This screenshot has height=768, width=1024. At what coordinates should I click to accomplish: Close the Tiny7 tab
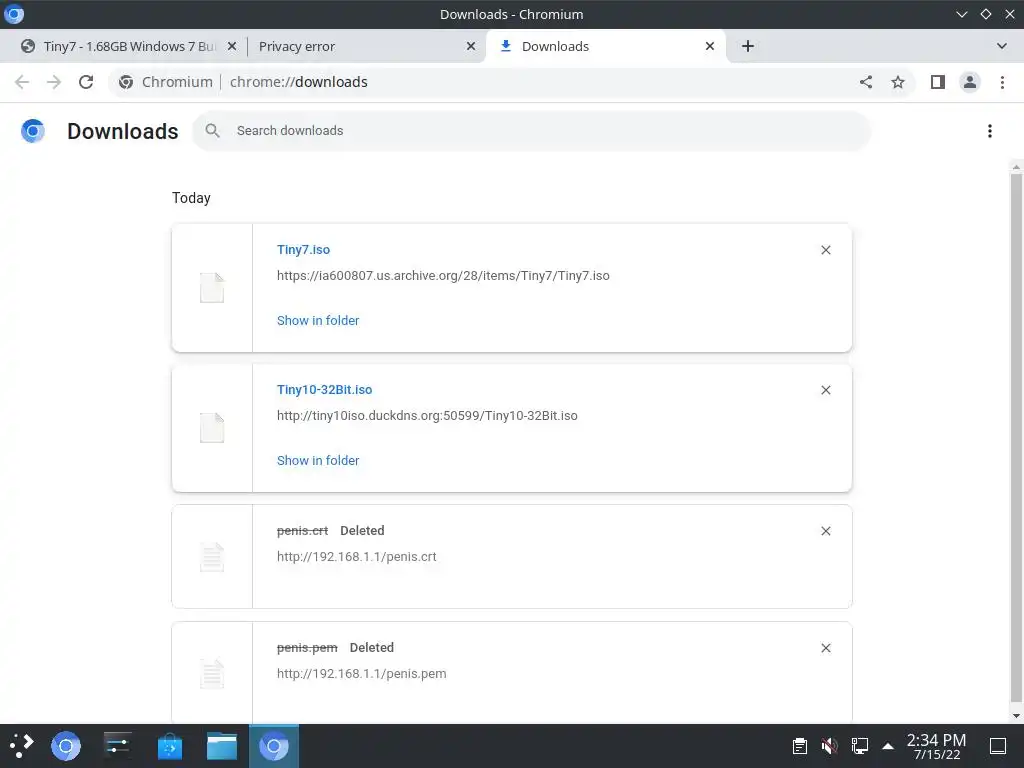(232, 46)
